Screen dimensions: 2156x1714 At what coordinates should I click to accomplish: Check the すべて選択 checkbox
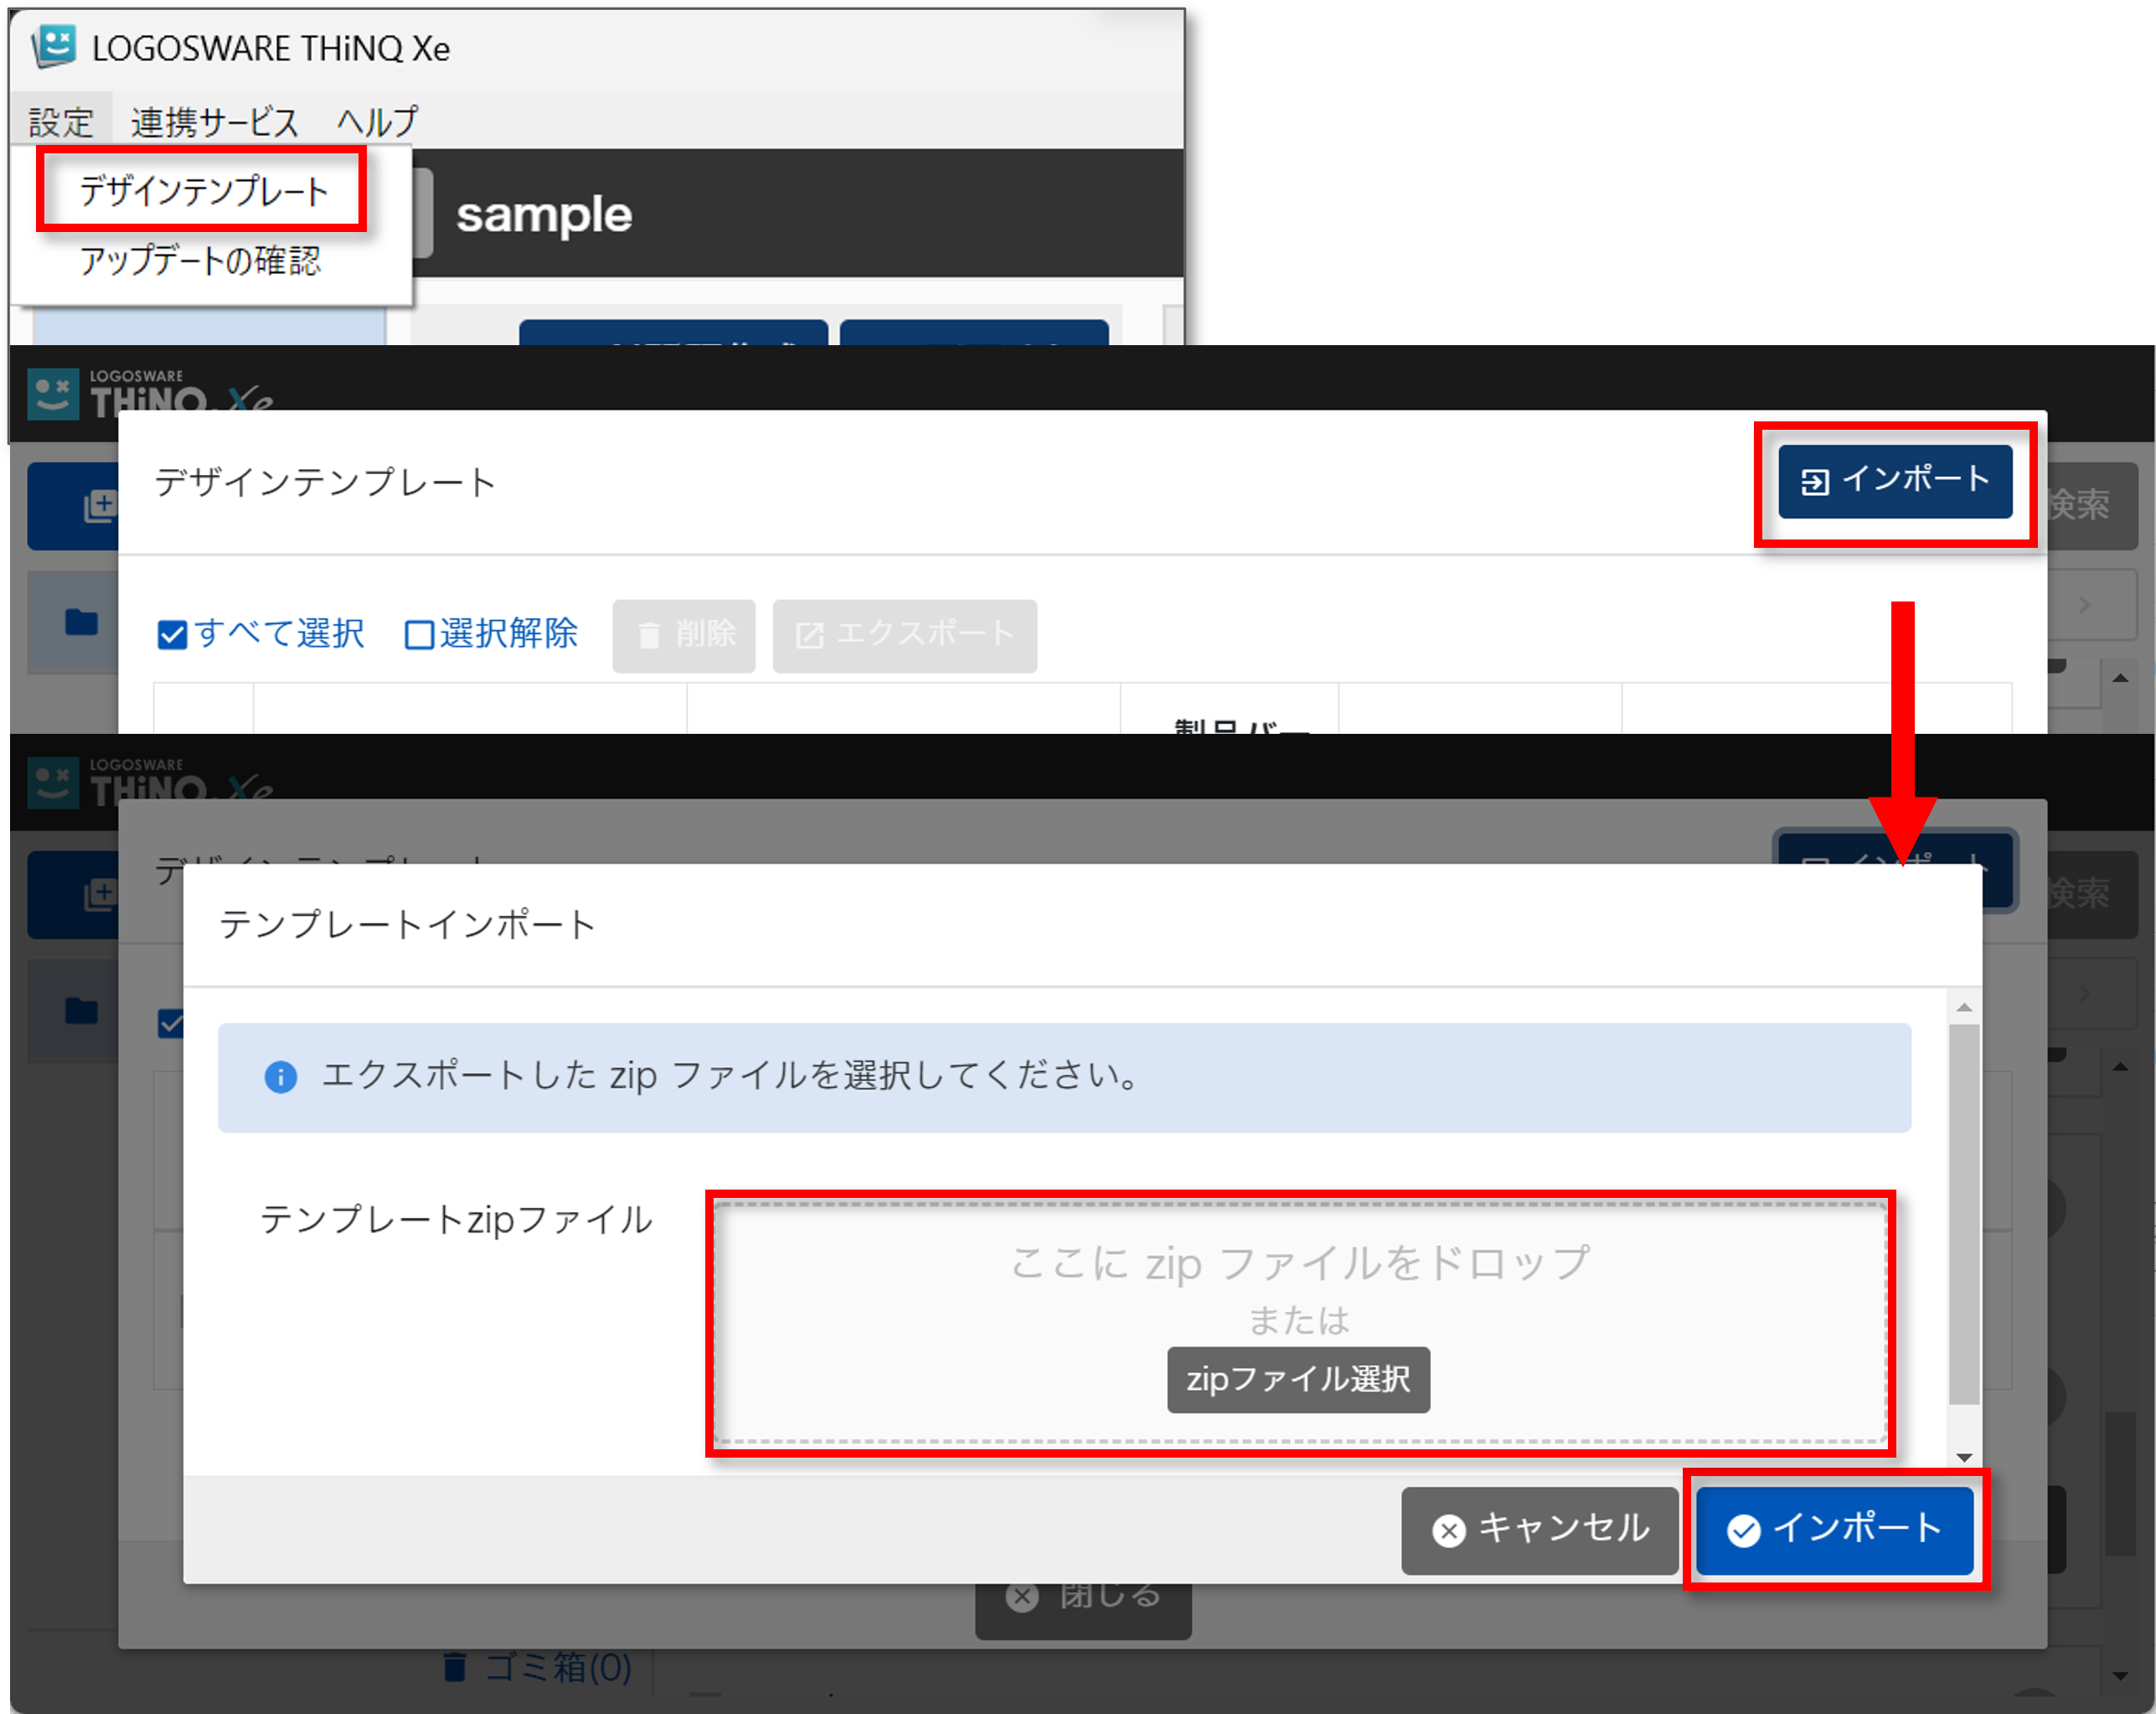coord(172,634)
